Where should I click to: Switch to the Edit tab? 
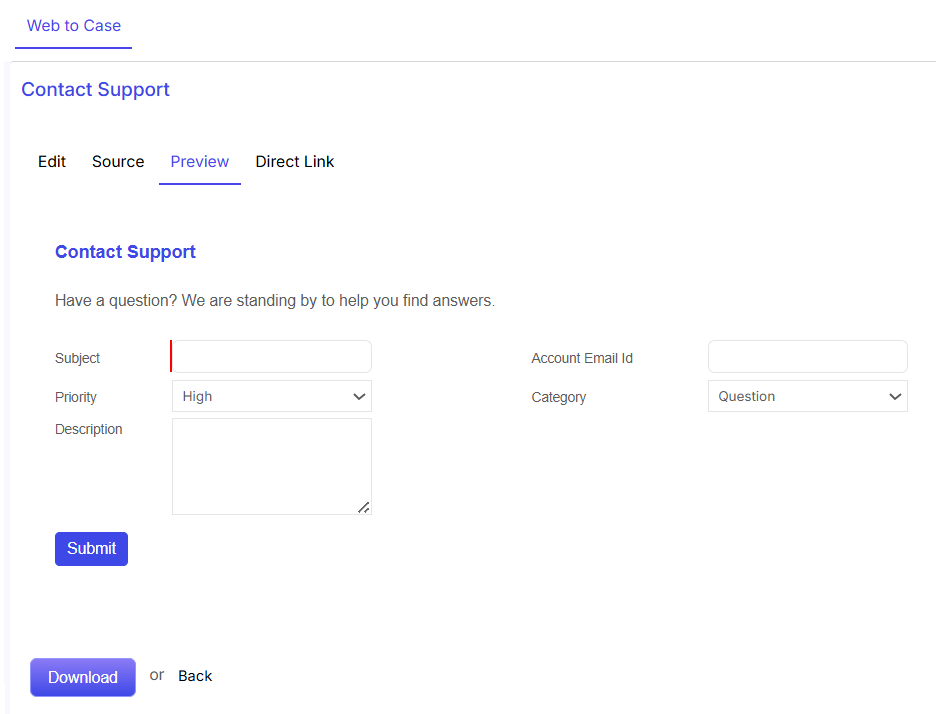coord(52,162)
